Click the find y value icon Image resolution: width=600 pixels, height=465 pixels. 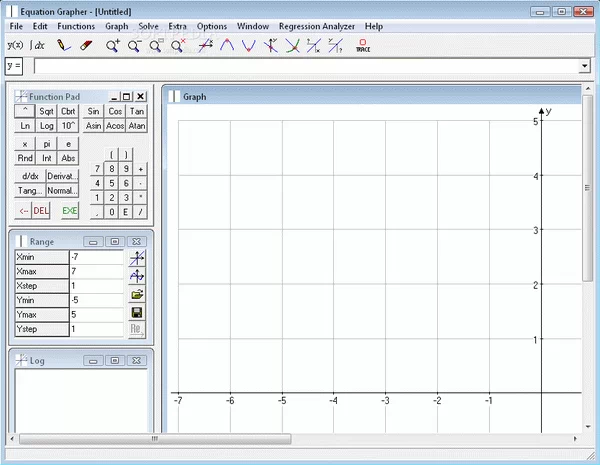[336, 46]
